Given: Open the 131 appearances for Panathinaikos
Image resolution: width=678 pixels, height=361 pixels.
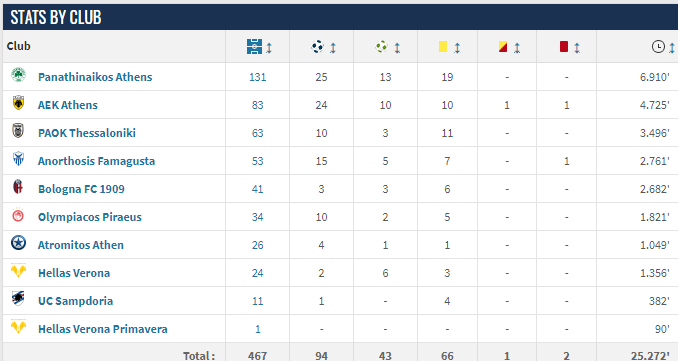Looking at the screenshot, I should pyautogui.click(x=257, y=77).
